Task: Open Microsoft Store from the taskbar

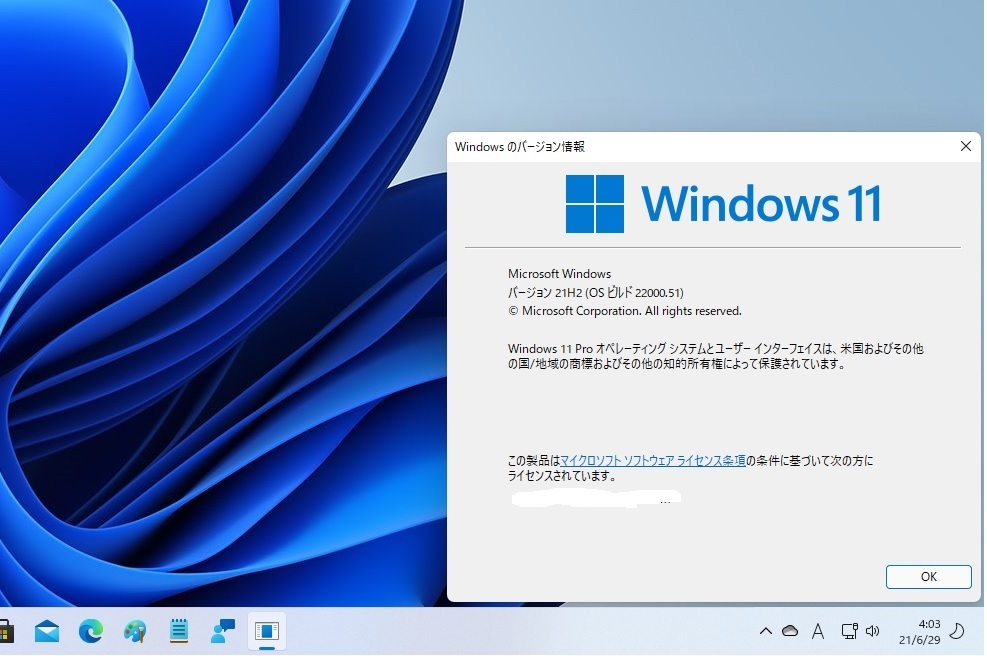Action: pyautogui.click(x=6, y=631)
